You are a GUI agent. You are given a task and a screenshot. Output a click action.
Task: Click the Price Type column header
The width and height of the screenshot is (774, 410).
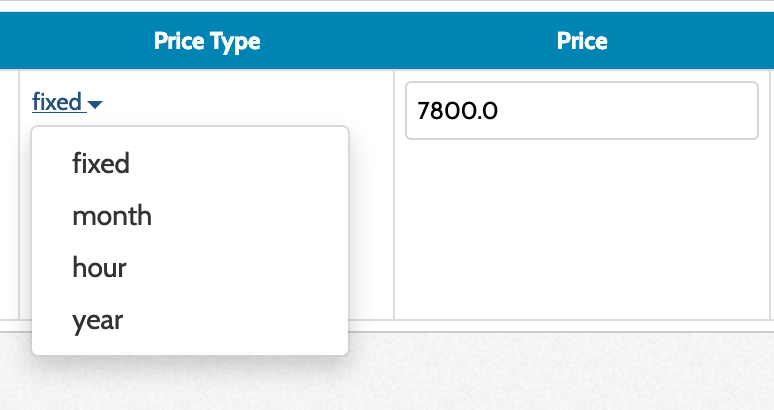click(207, 41)
